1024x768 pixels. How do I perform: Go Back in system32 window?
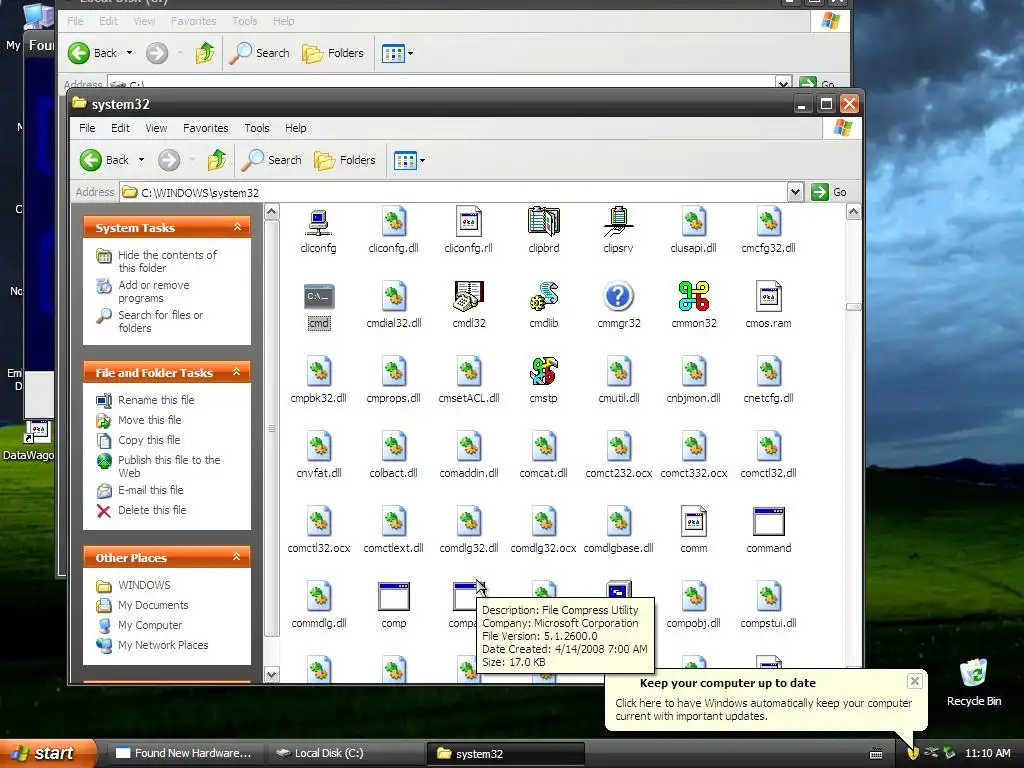(x=104, y=160)
